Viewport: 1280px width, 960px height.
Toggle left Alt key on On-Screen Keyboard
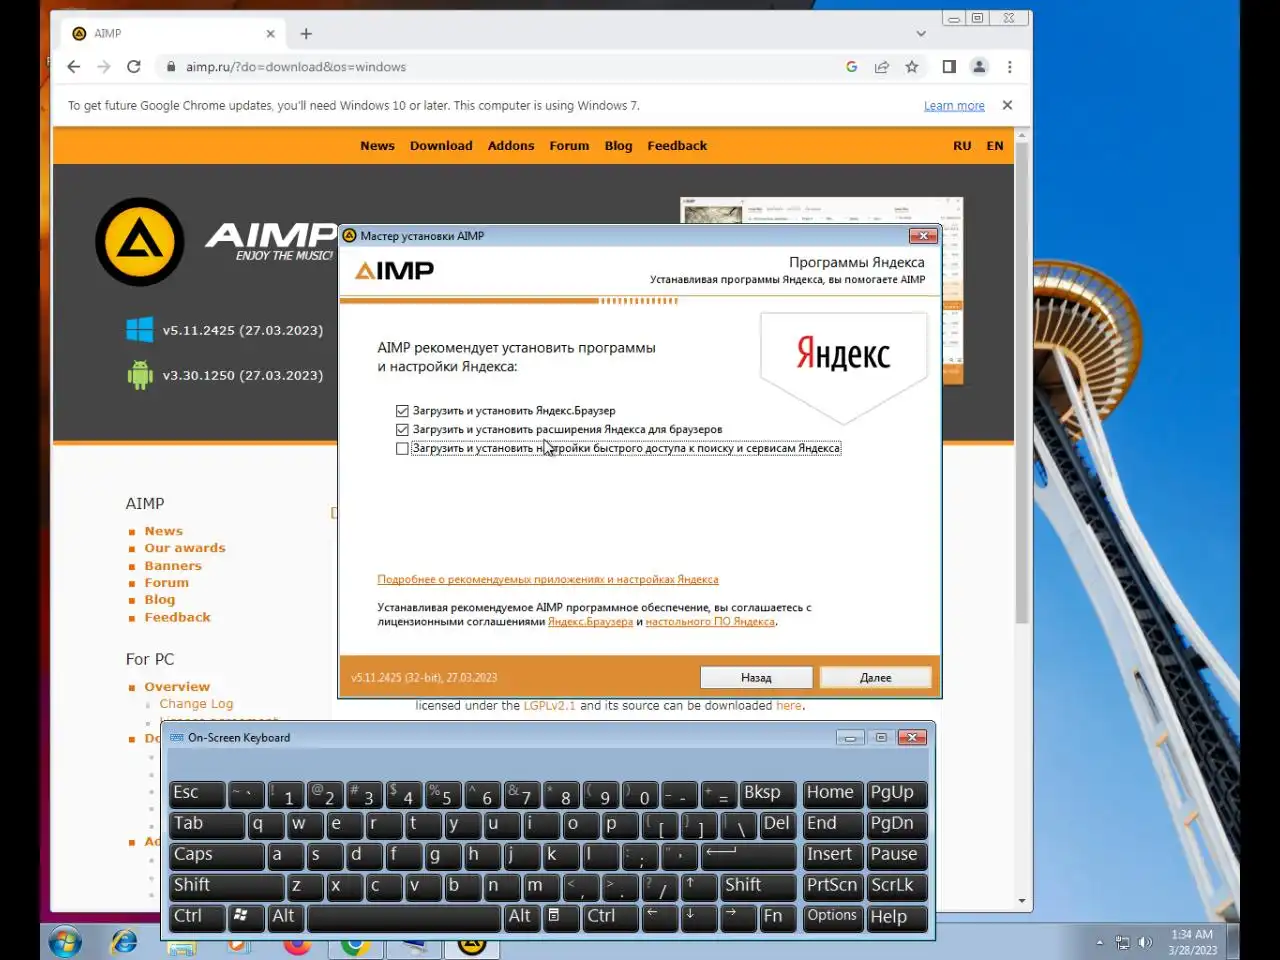point(285,916)
